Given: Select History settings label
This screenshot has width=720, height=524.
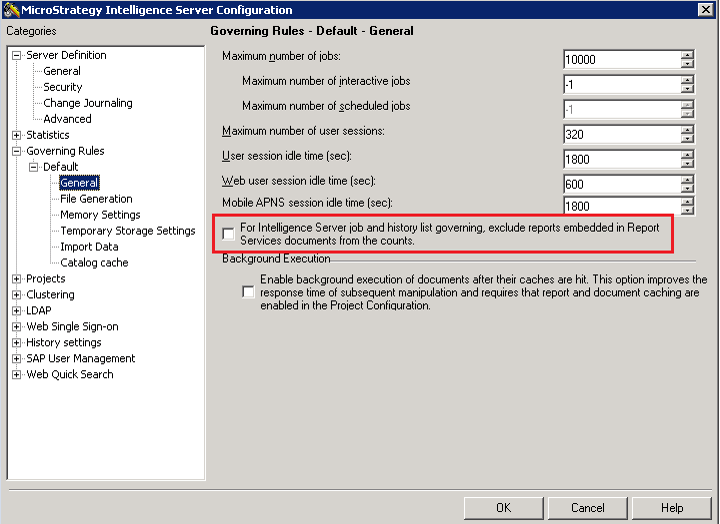Looking at the screenshot, I should [x=64, y=343].
